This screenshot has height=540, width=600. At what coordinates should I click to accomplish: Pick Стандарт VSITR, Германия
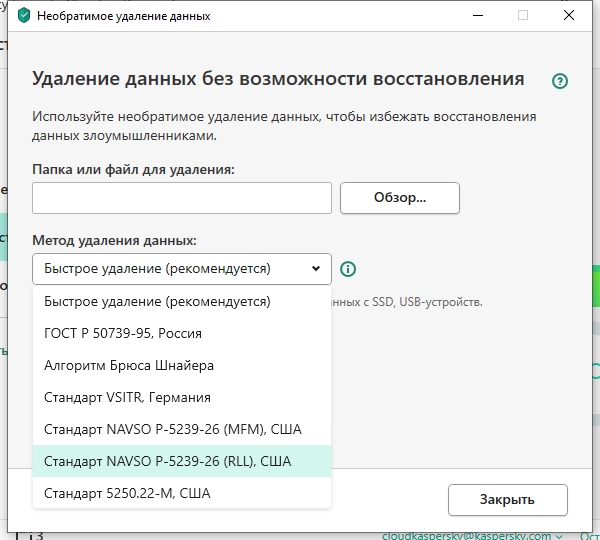(182, 397)
